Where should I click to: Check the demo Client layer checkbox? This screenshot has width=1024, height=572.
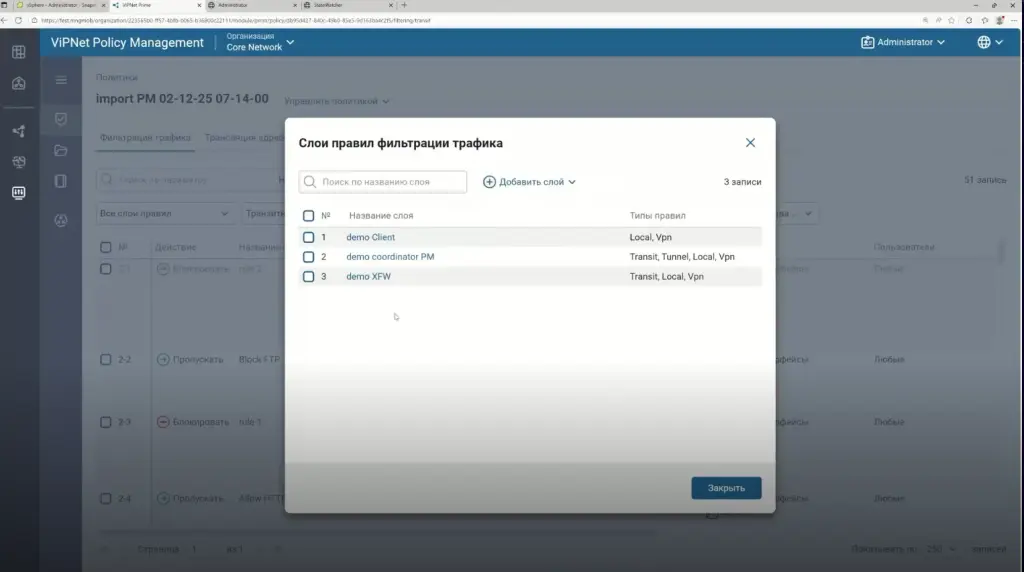[x=309, y=238]
